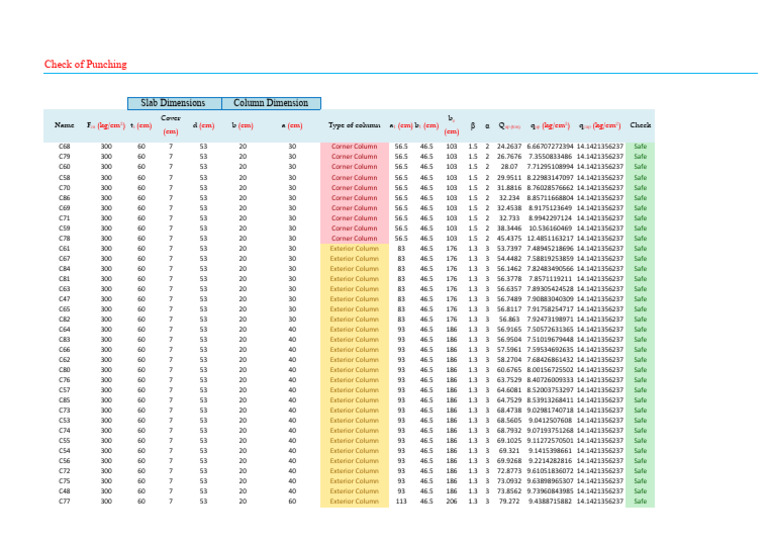Screen dimensions: 768x543
Task: Select the Check column header
Action: [641, 125]
